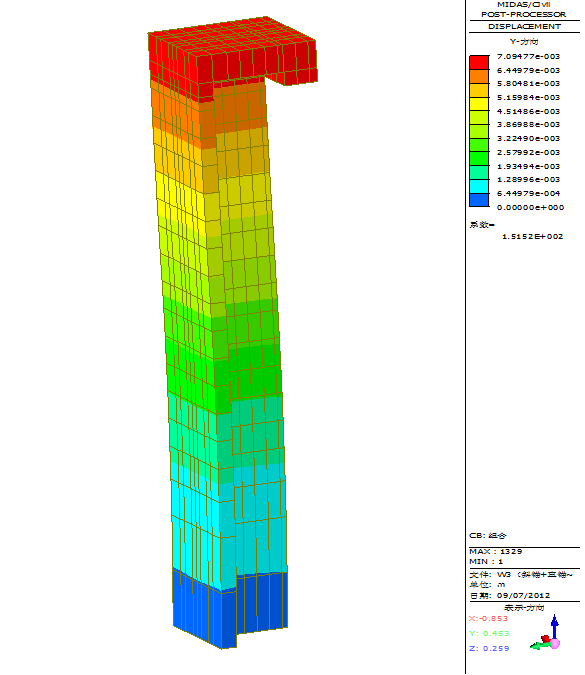This screenshot has height=675, width=585.
Task: Click the X: -0.853 view direction value
Action: pos(488,618)
